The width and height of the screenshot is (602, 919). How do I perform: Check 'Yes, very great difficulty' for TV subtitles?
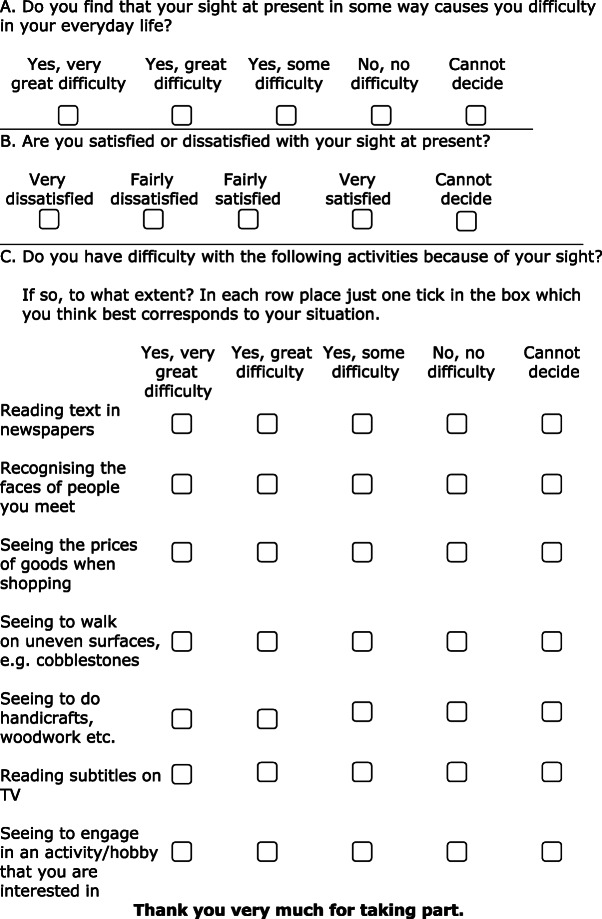pyautogui.click(x=181, y=774)
